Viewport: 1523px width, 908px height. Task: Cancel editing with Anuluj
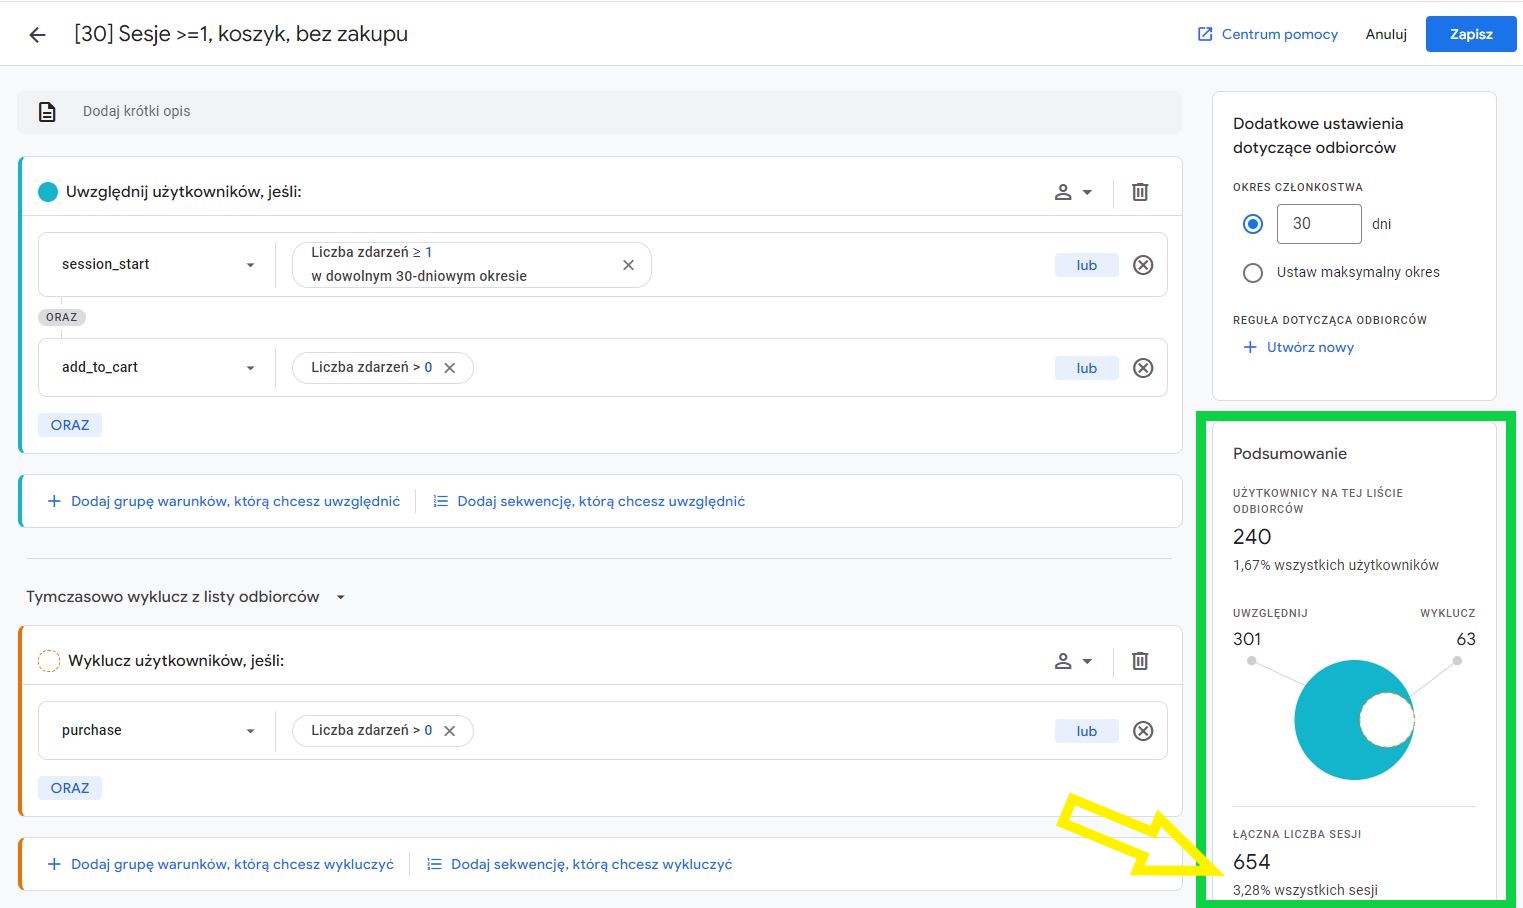click(1386, 34)
